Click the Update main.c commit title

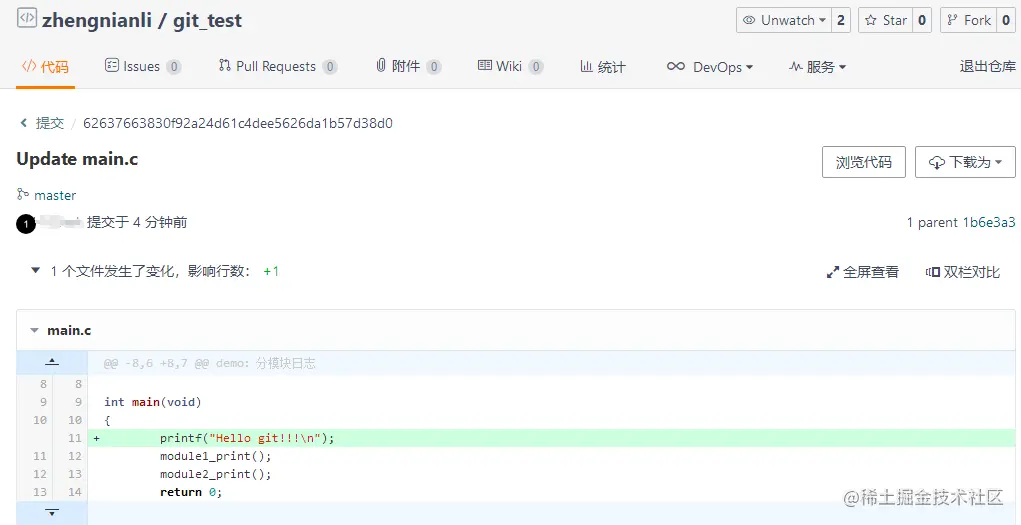(77, 160)
